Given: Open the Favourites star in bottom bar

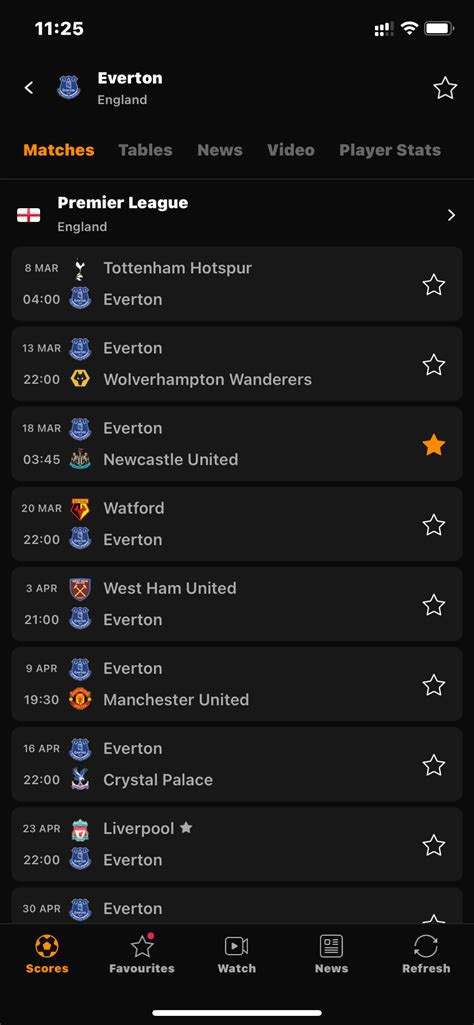Looking at the screenshot, I should point(142,946).
